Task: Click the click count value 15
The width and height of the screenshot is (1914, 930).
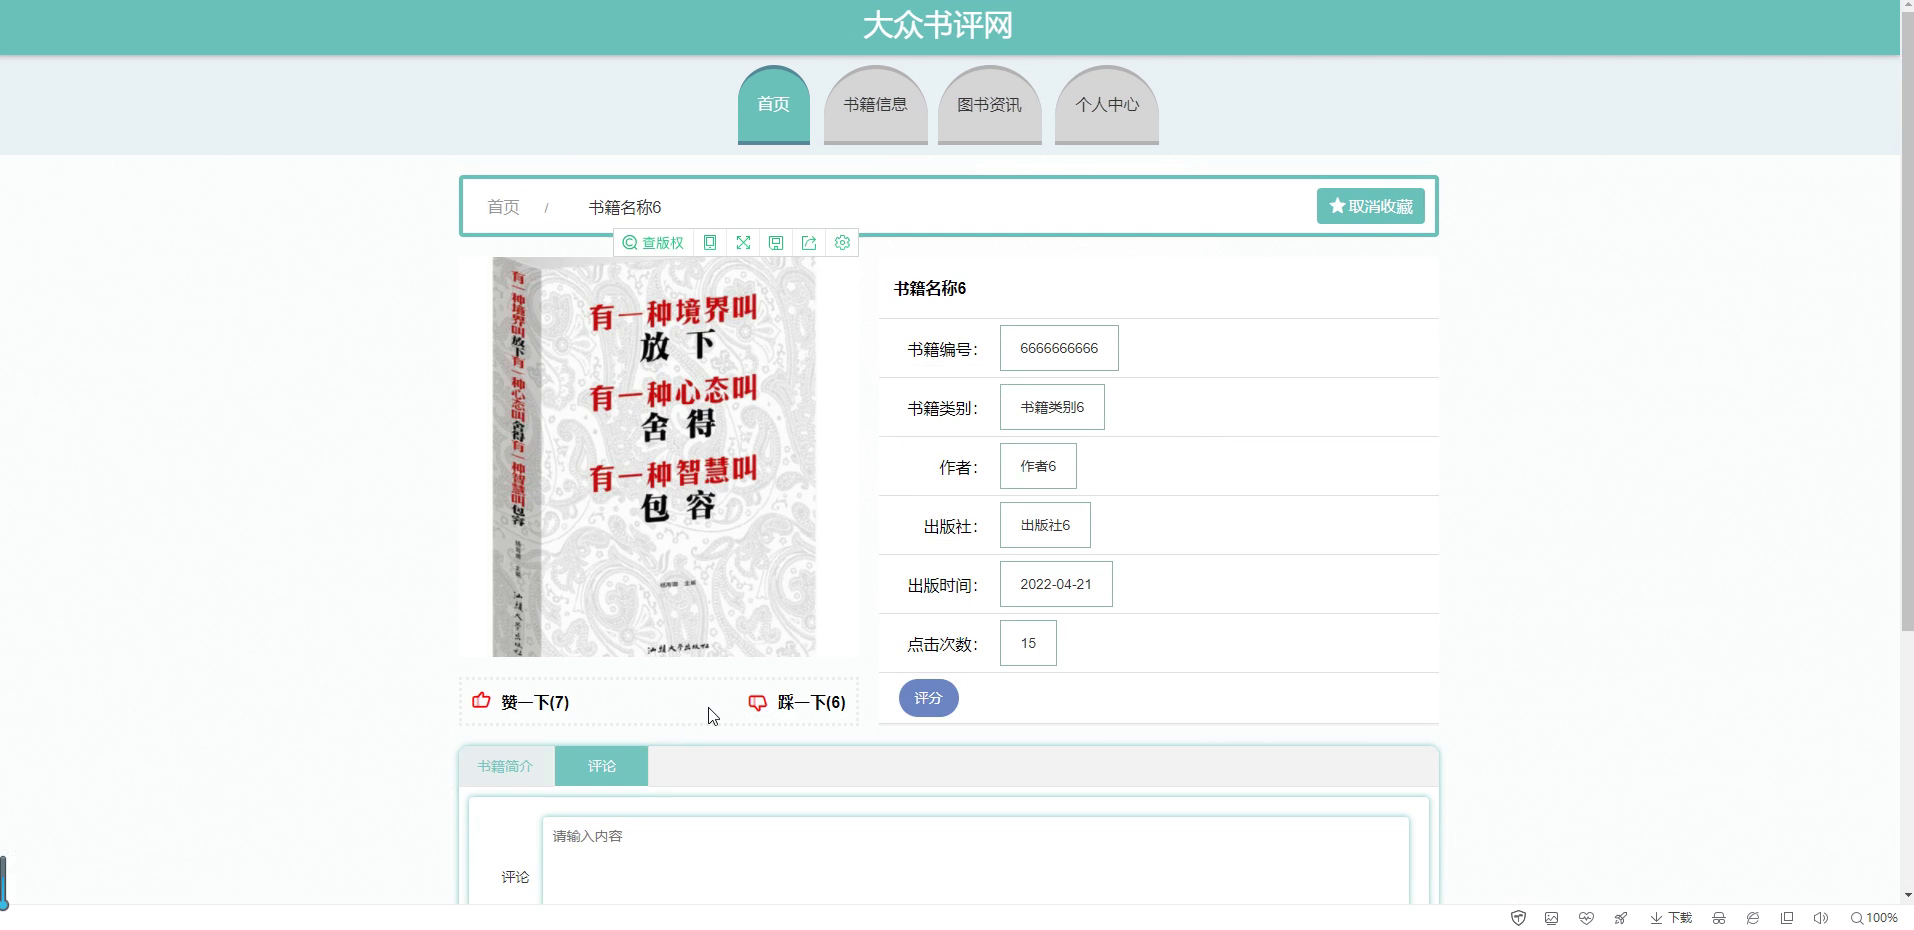Action: pos(1028,643)
